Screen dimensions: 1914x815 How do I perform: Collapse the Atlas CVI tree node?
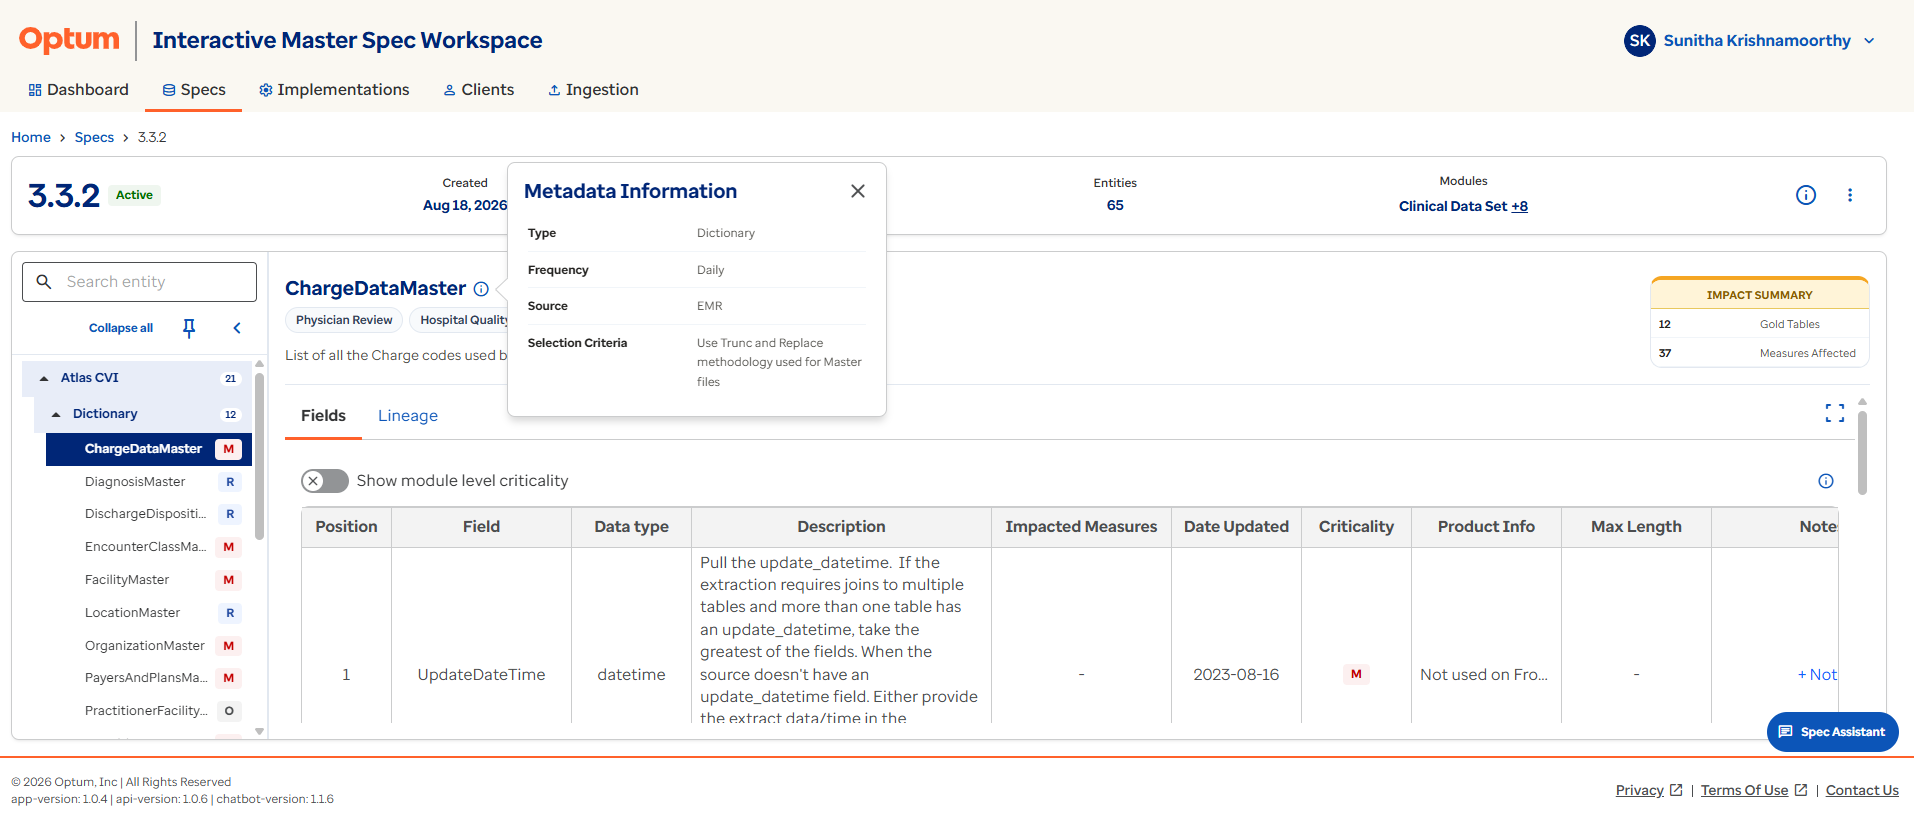pos(44,378)
